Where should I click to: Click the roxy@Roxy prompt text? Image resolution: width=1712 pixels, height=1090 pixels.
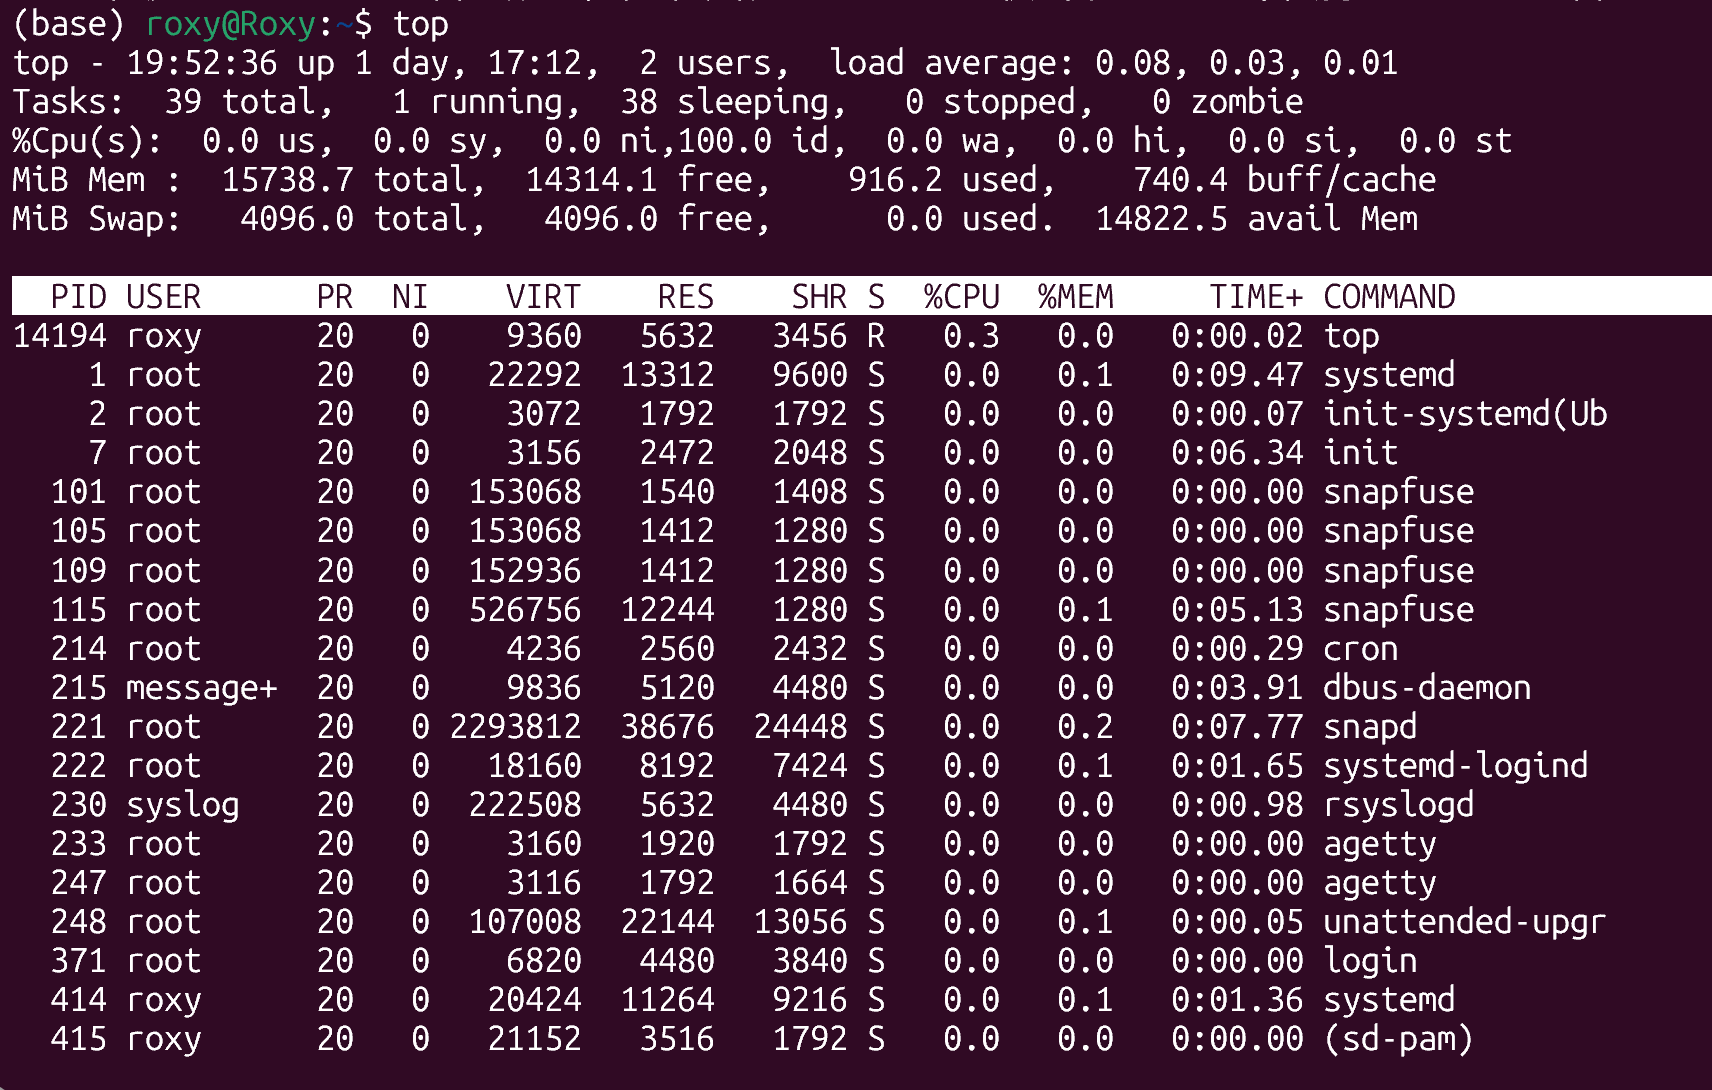tap(231, 24)
